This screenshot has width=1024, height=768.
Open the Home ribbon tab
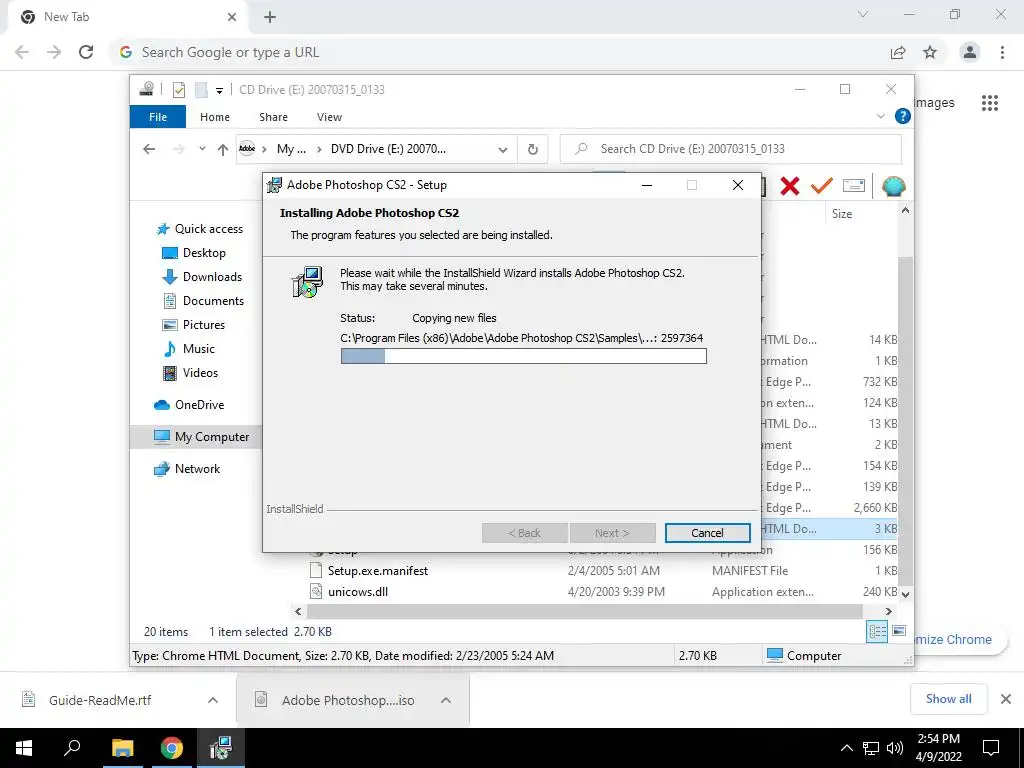[215, 117]
